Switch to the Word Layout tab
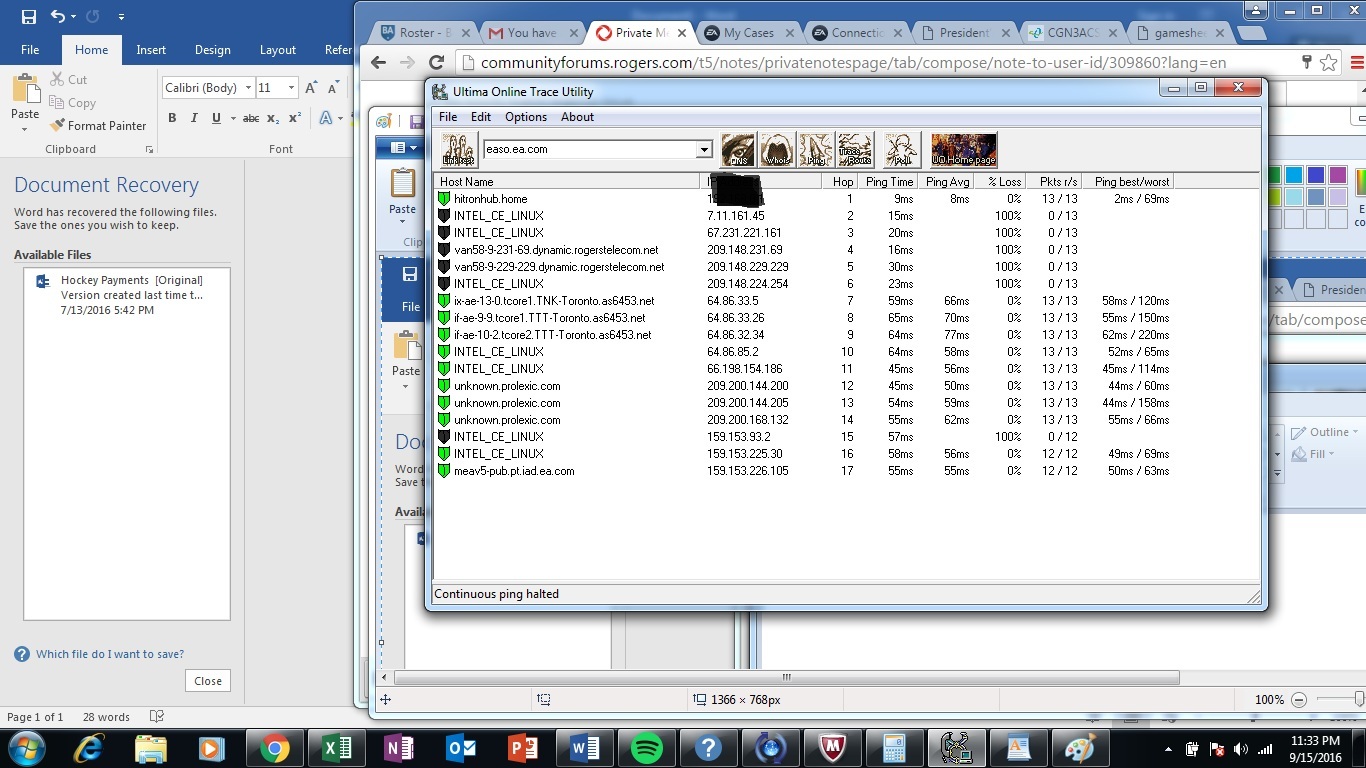This screenshot has width=1366, height=768. 277,50
